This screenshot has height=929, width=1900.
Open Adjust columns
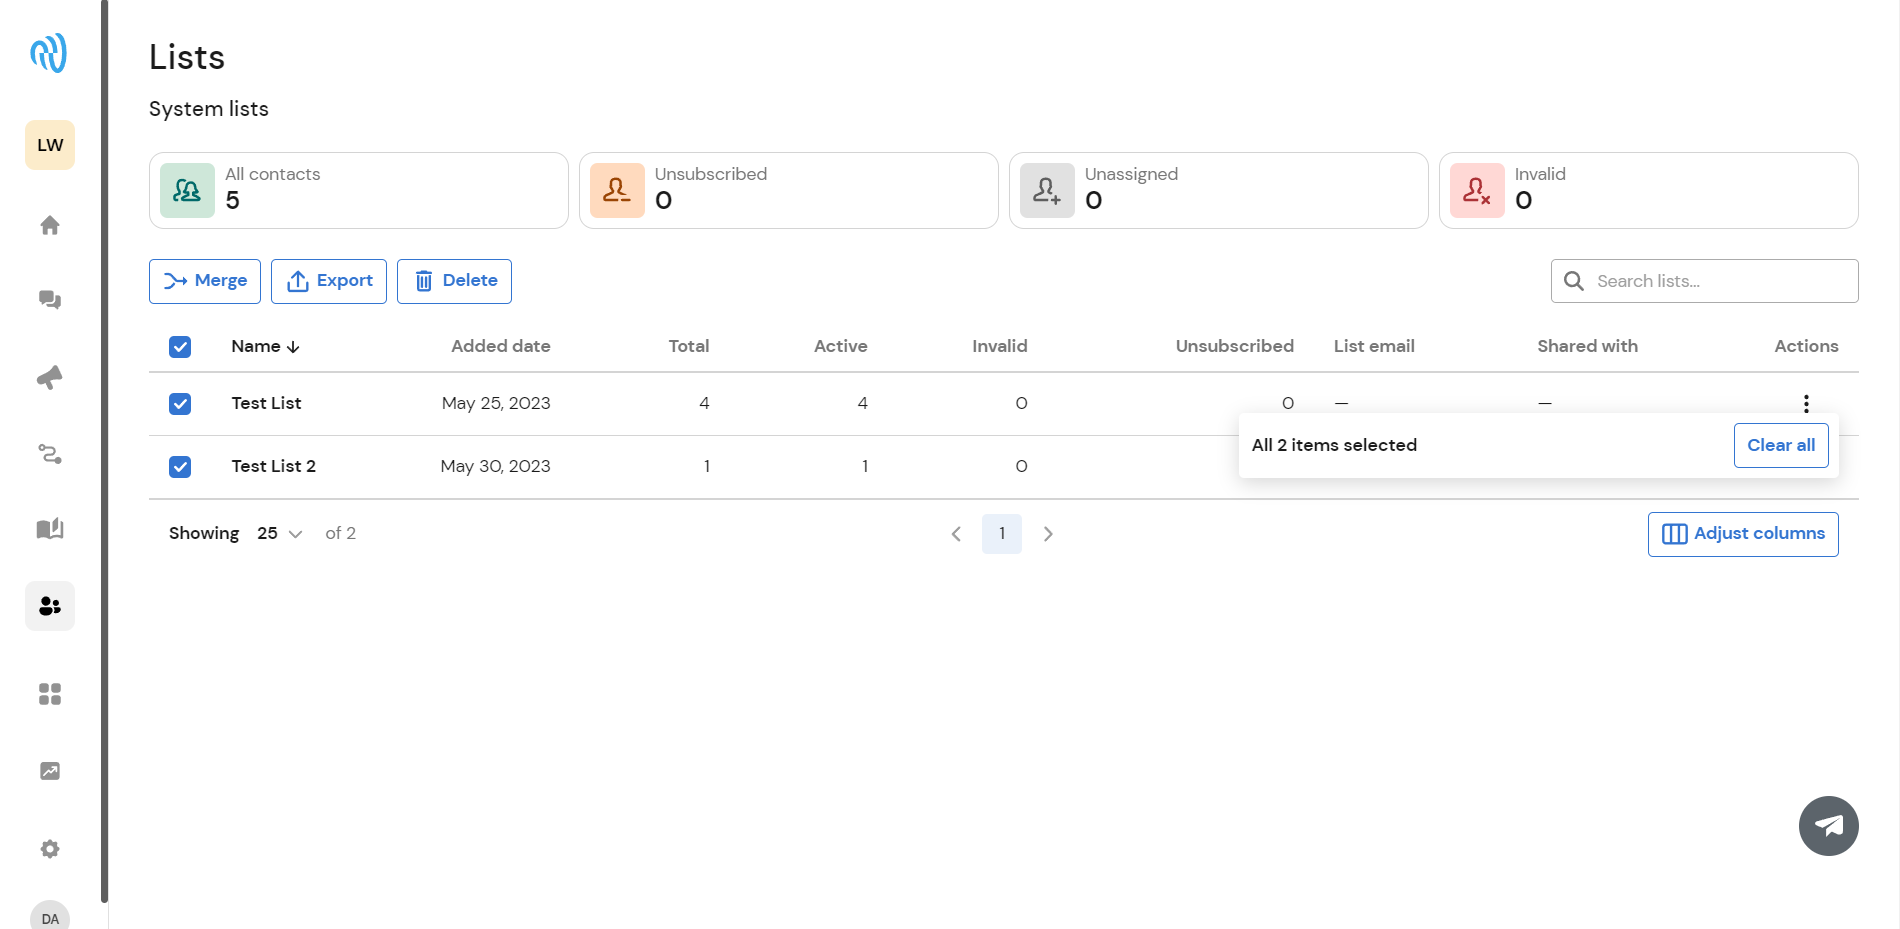coord(1743,534)
